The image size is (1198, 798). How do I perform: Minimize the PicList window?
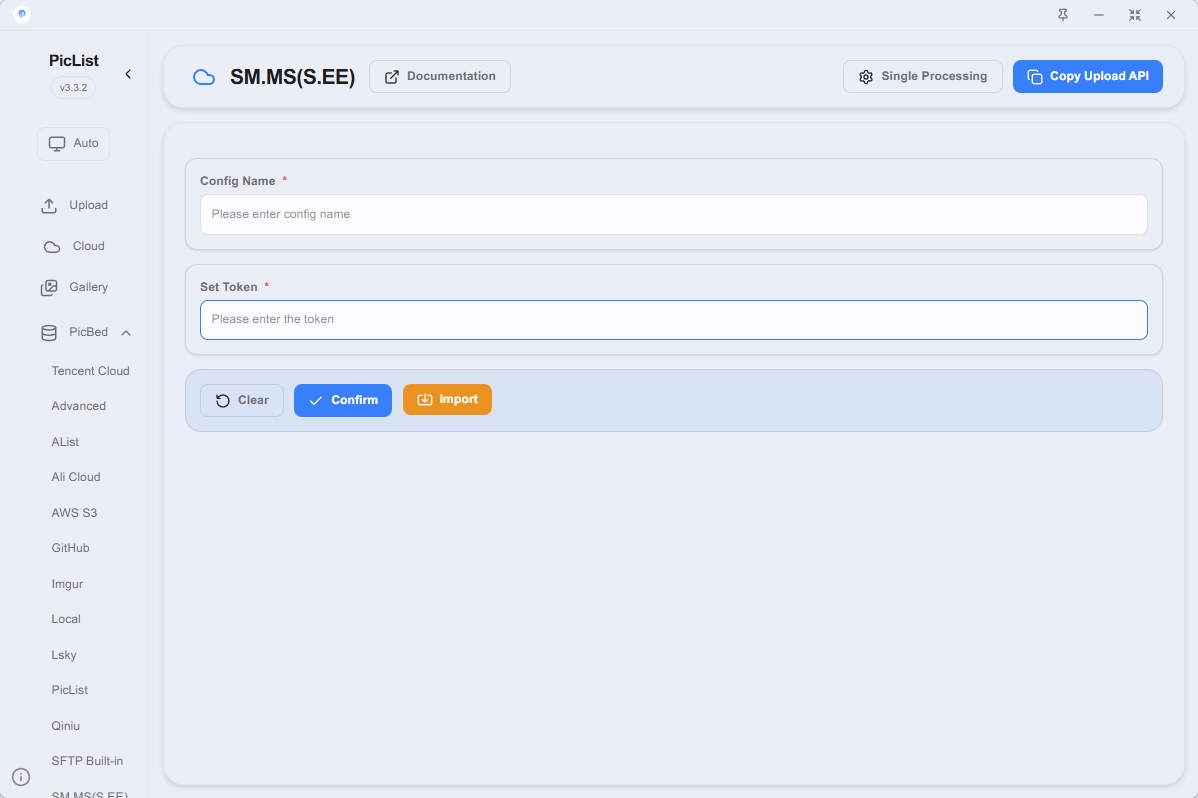tap(1099, 15)
